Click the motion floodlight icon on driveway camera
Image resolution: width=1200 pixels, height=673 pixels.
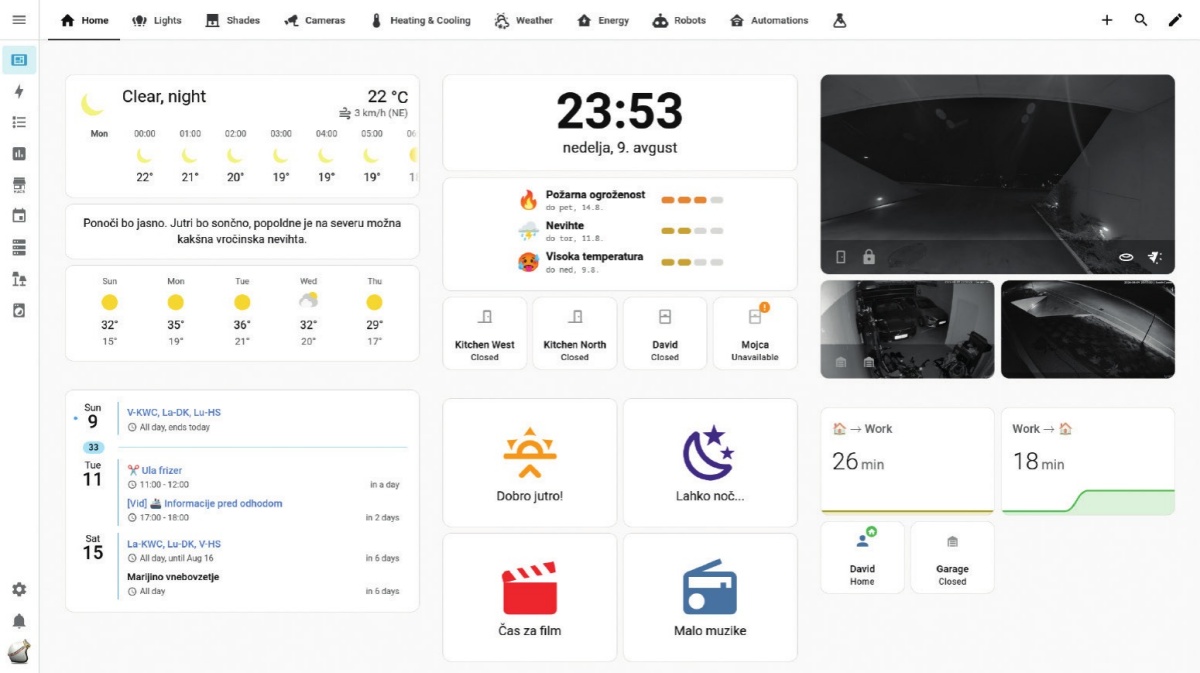(x=1155, y=257)
